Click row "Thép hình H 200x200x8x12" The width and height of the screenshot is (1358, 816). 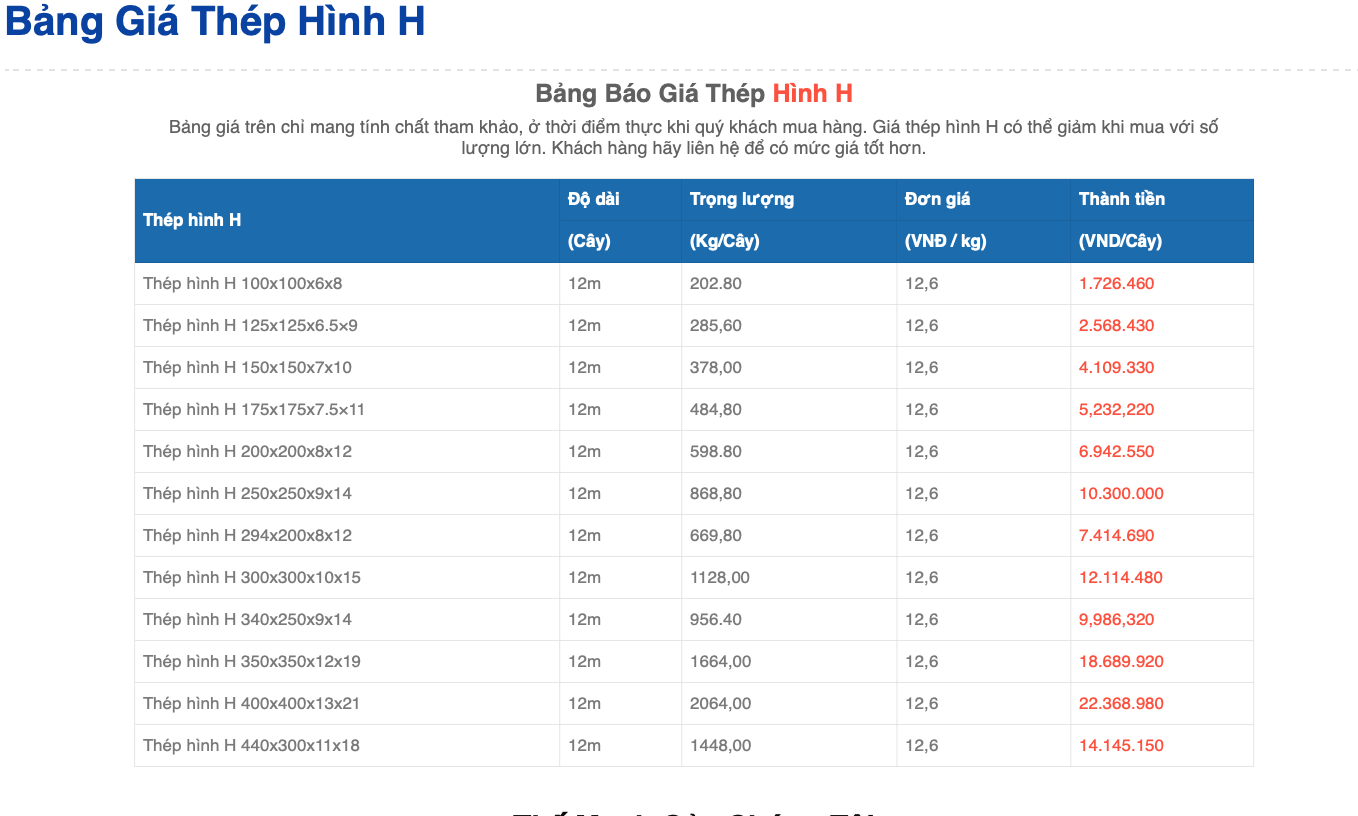click(694, 452)
